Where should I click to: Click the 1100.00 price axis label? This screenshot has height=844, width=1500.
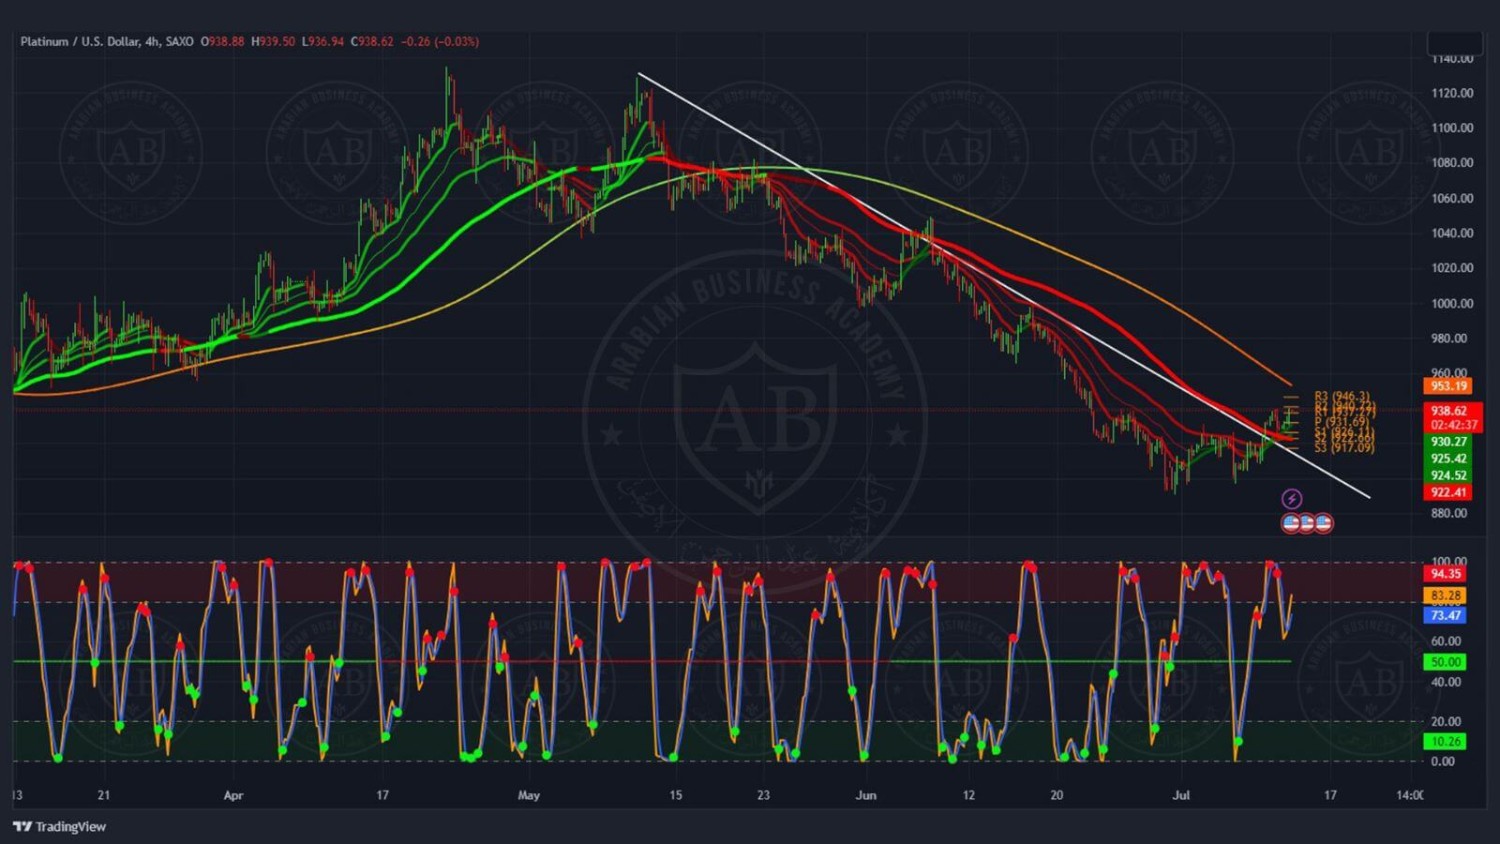coord(1452,128)
